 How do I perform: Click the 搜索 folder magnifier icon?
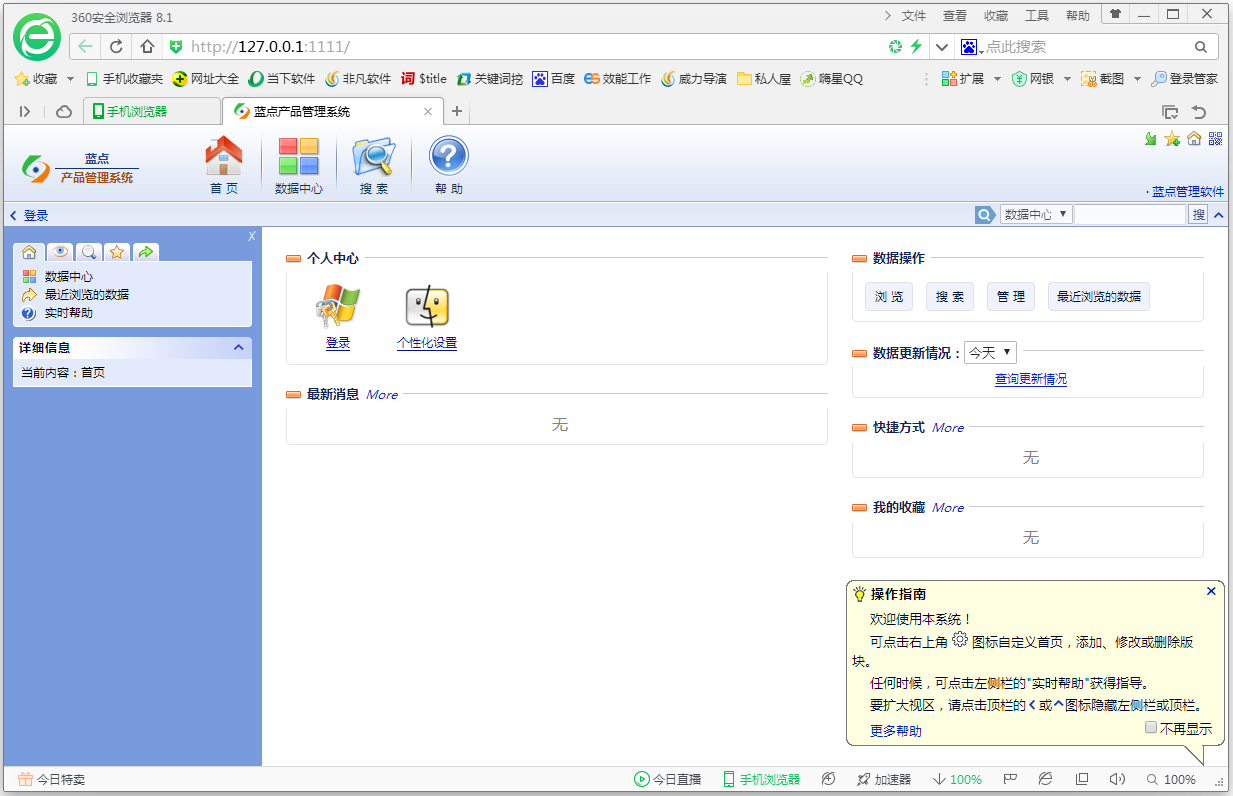(374, 157)
